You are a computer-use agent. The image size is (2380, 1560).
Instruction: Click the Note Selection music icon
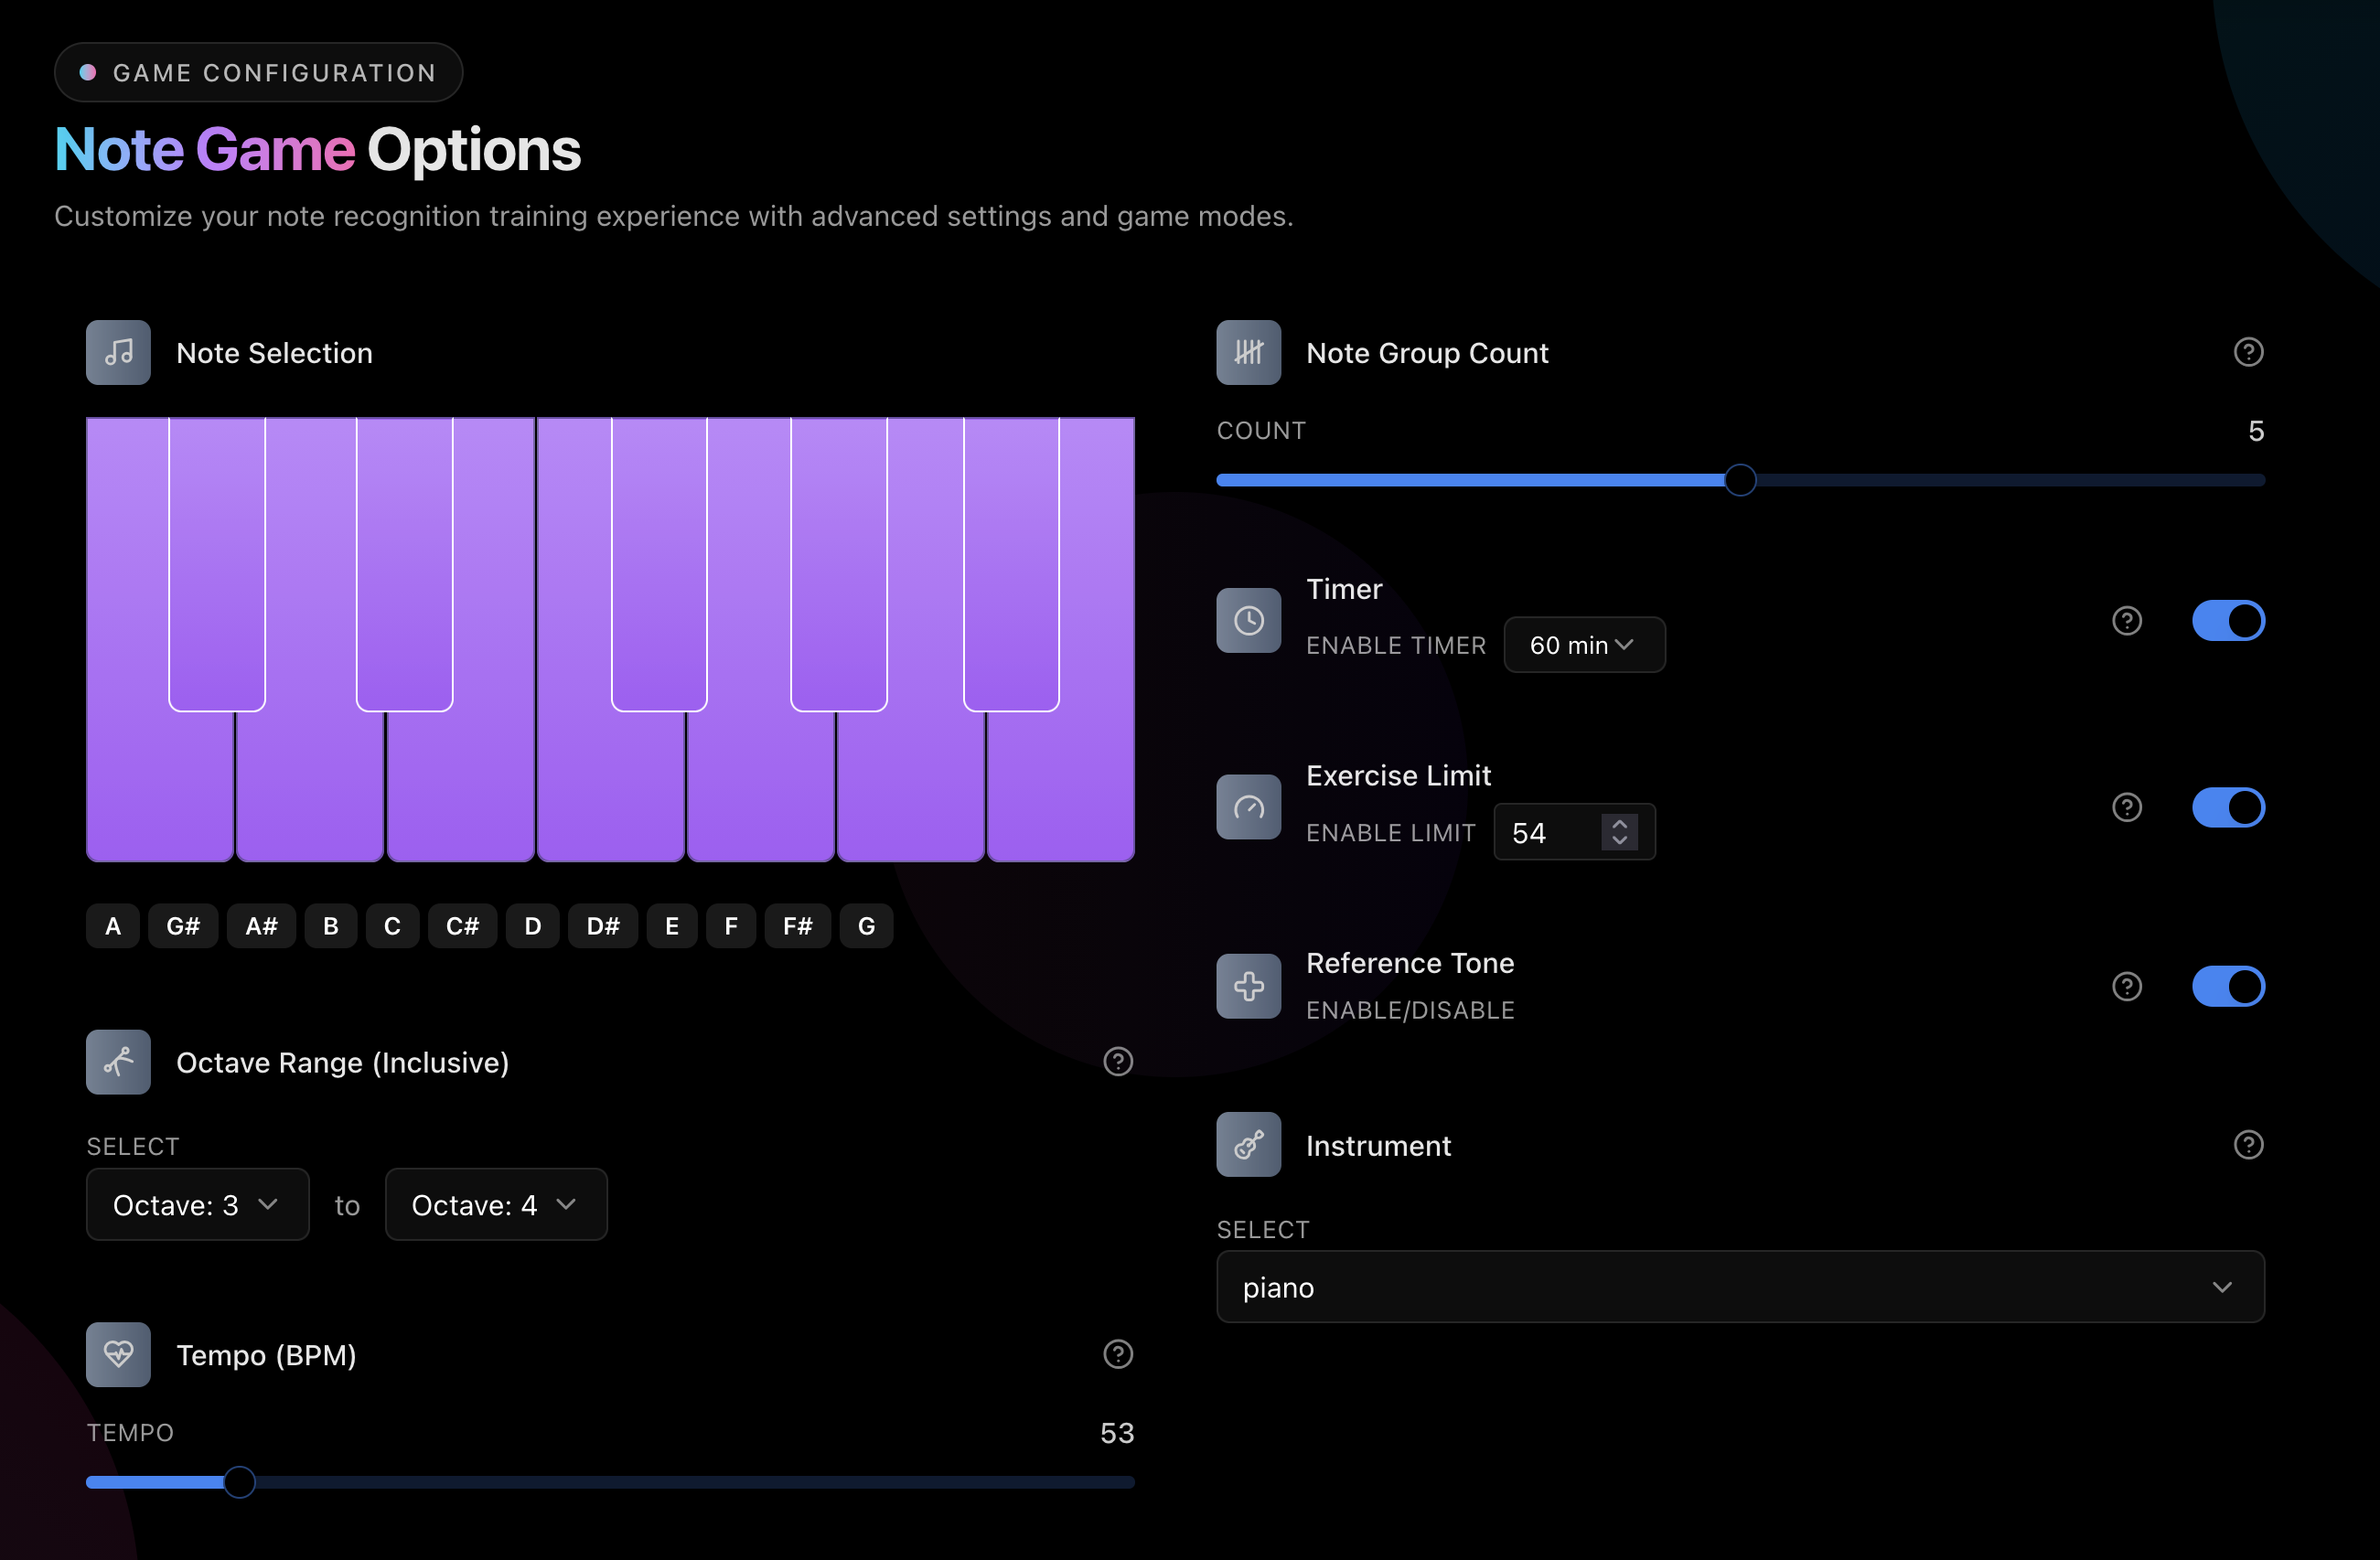point(118,353)
